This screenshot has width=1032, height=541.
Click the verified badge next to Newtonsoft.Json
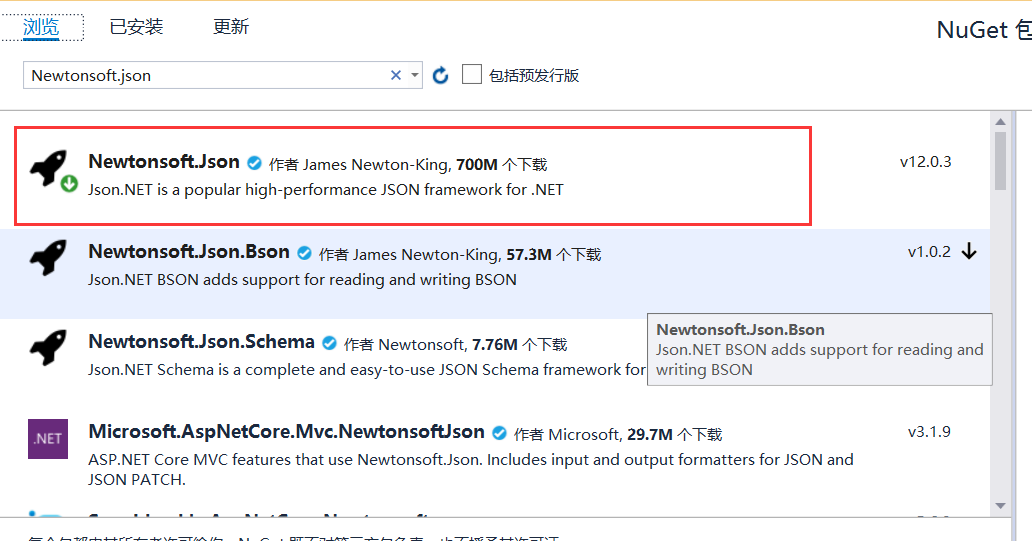(x=255, y=163)
